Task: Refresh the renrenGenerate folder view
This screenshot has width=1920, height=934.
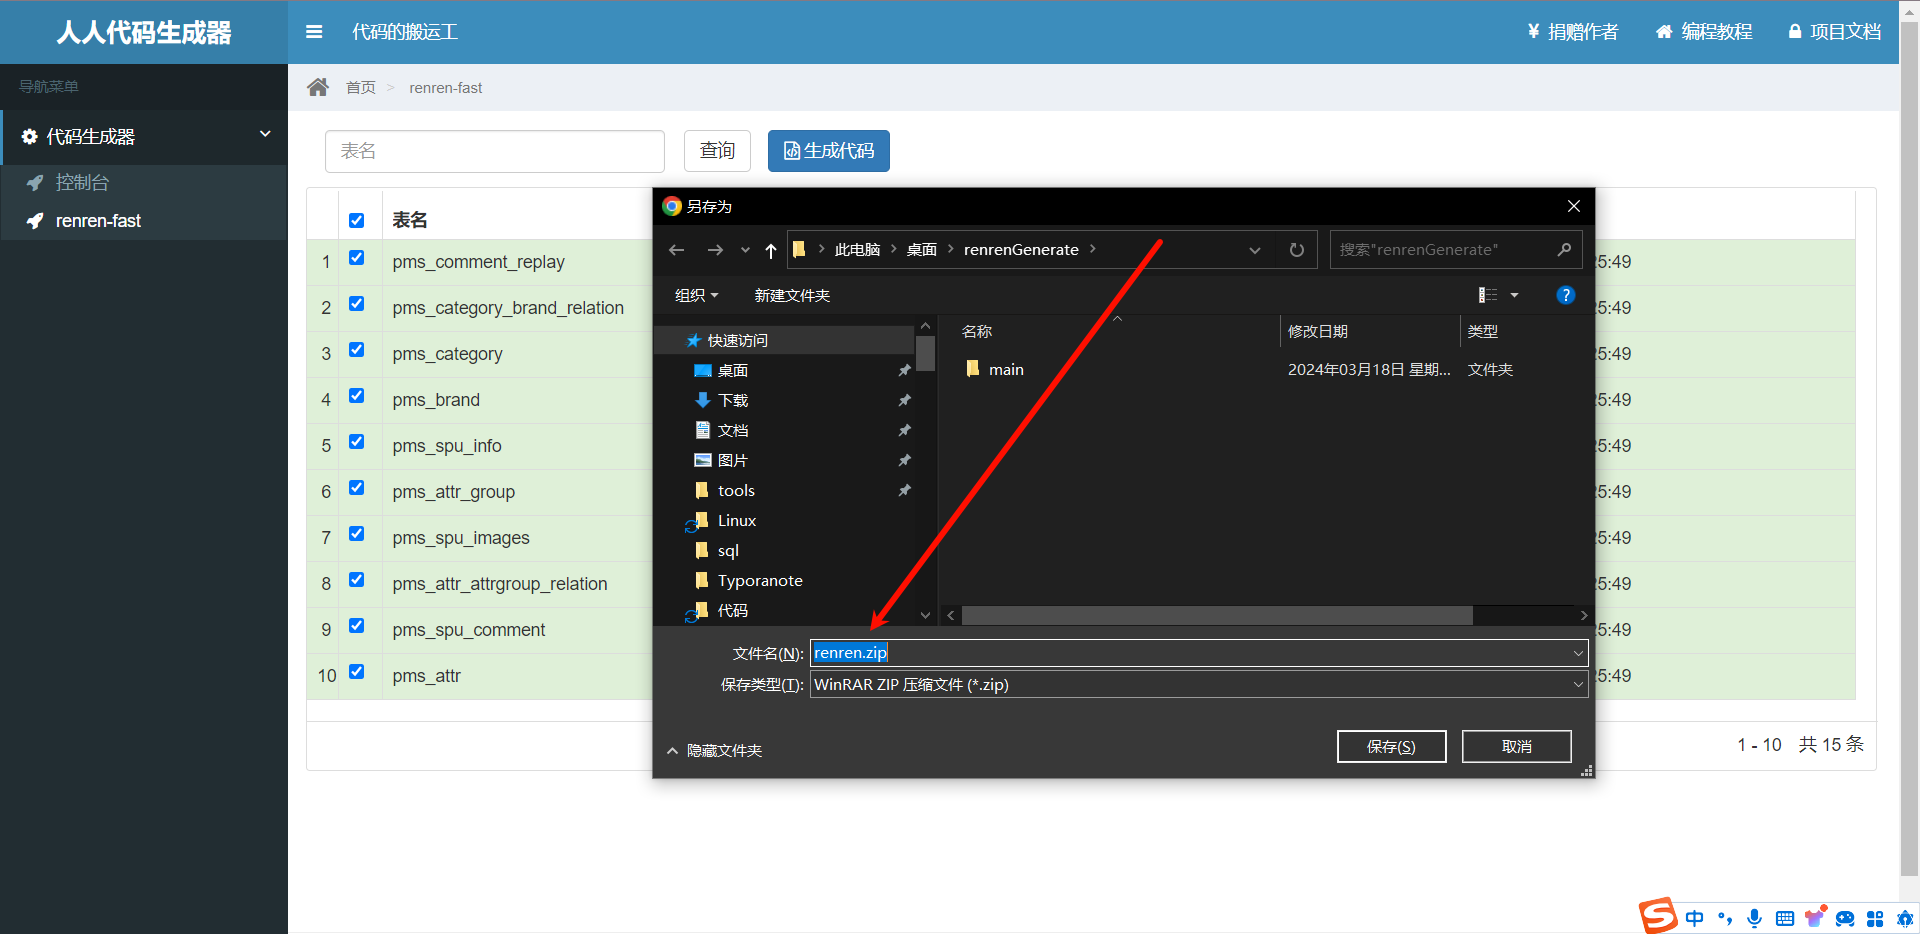Action: coord(1297,250)
